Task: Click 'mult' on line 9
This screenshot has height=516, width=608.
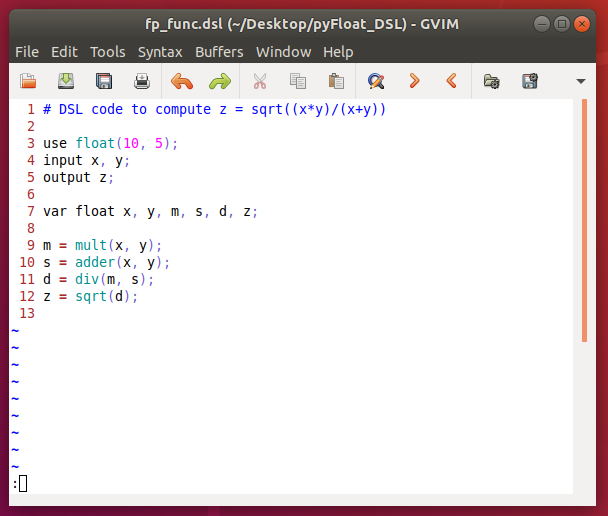Action: (91, 245)
